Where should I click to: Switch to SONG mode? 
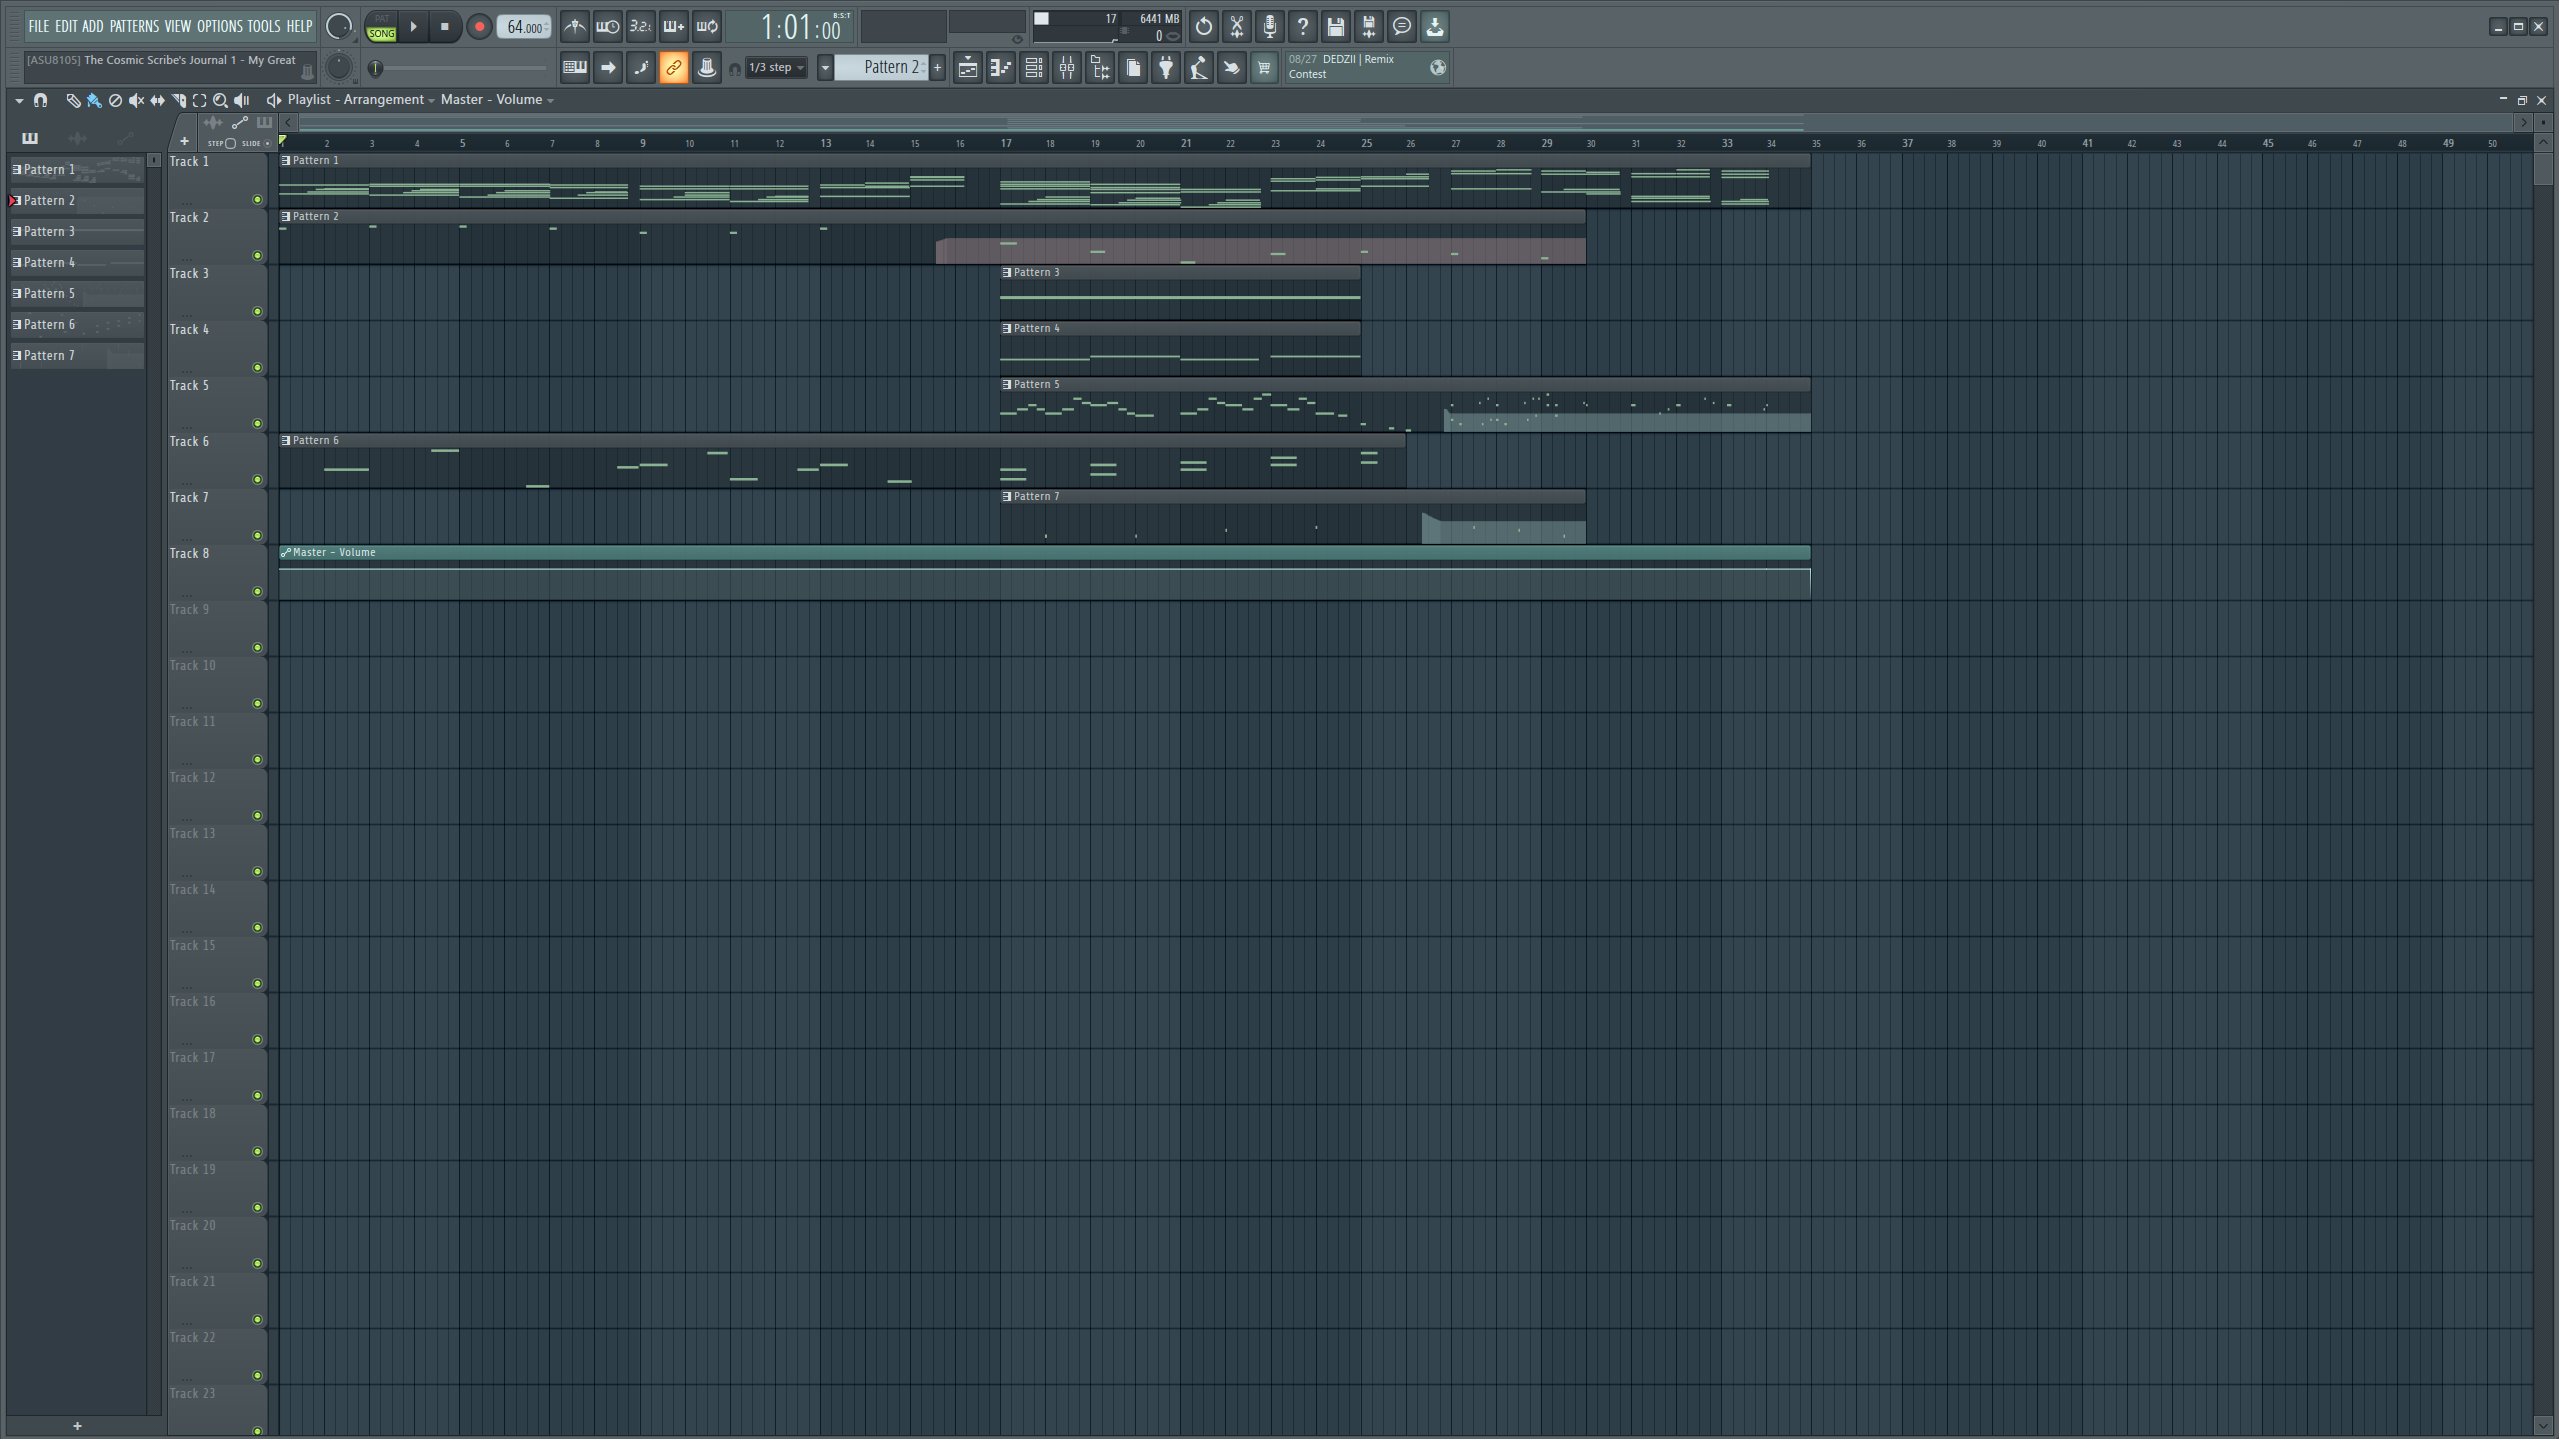click(381, 34)
